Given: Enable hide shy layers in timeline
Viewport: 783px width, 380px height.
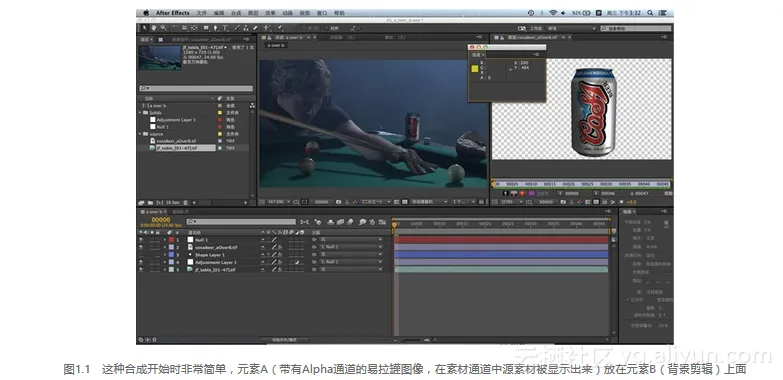Looking at the screenshot, I should pos(331,222).
